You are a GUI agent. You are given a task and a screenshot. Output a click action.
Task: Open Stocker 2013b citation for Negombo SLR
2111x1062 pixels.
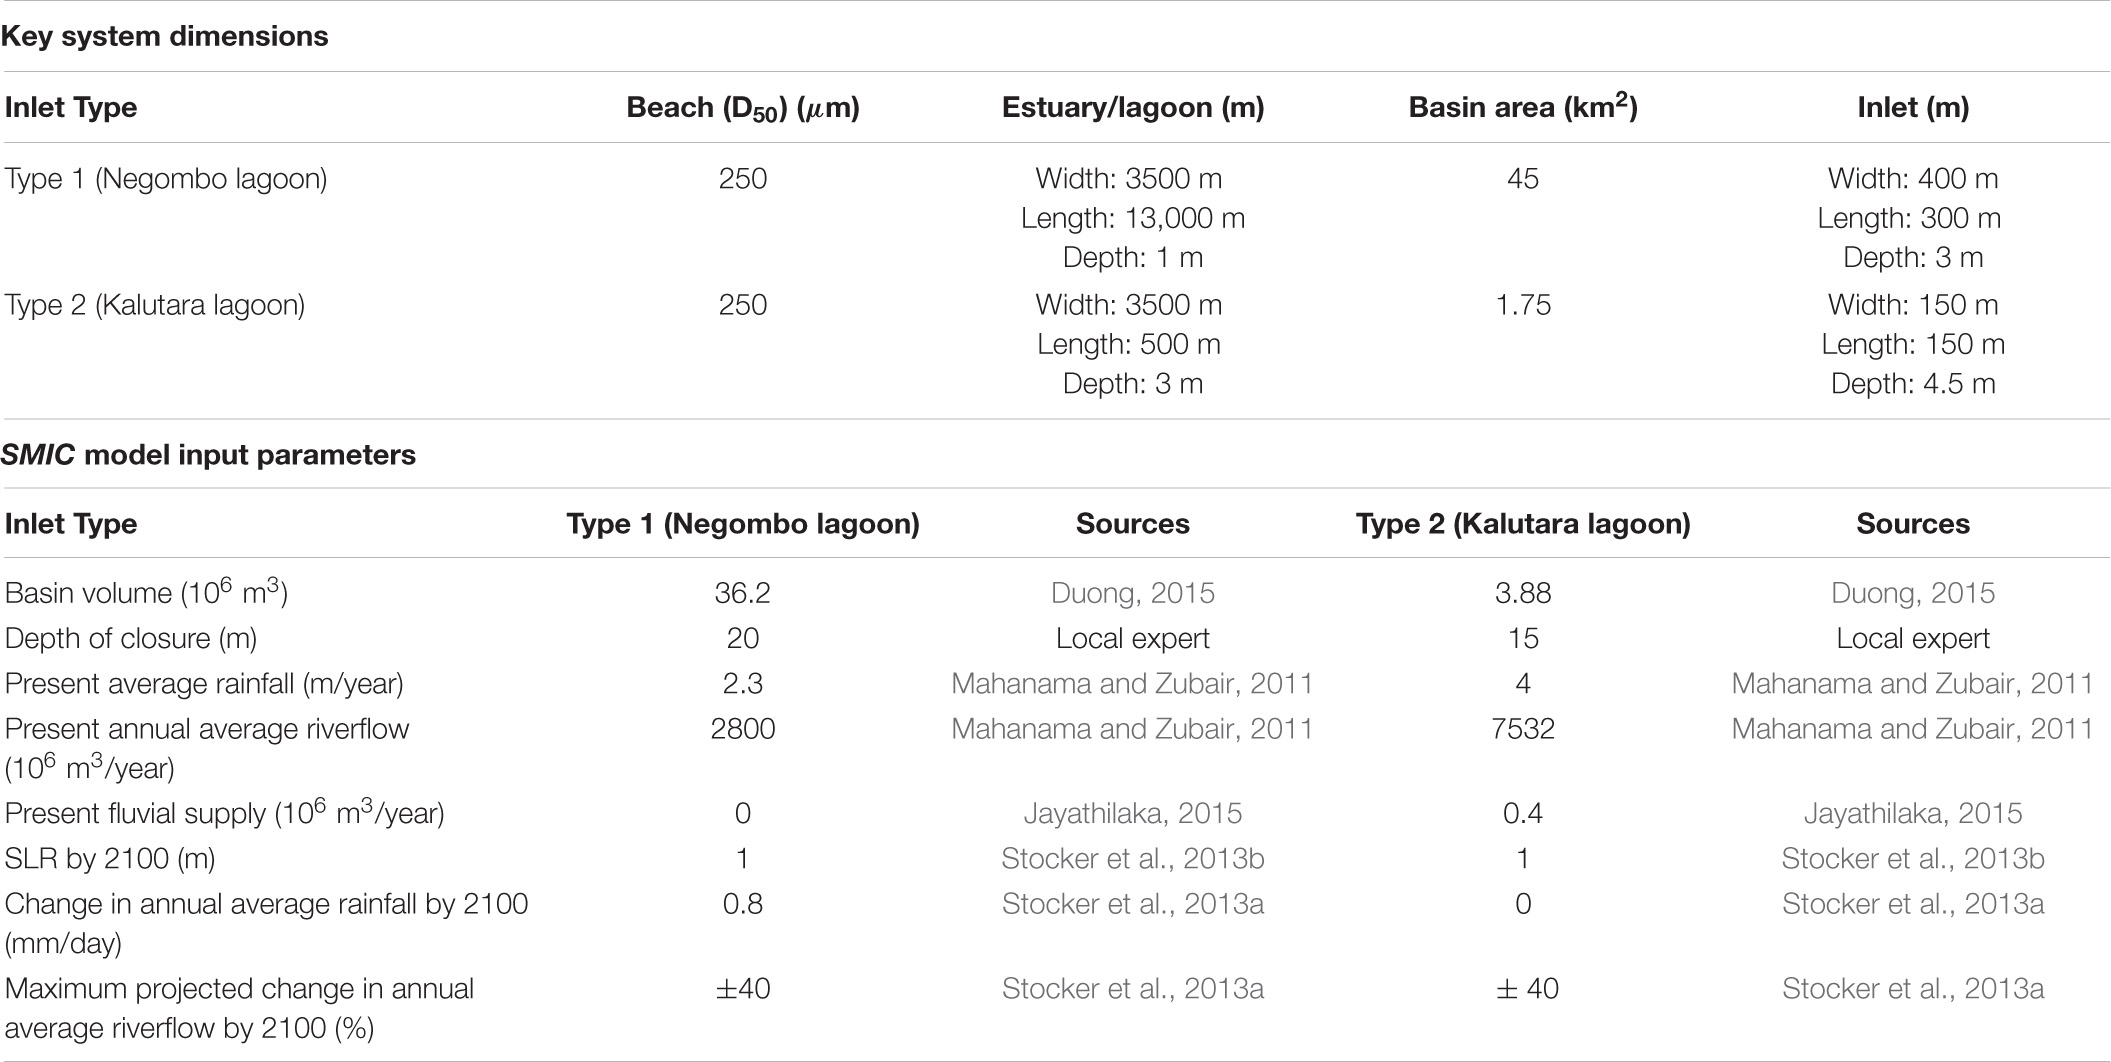point(1132,858)
